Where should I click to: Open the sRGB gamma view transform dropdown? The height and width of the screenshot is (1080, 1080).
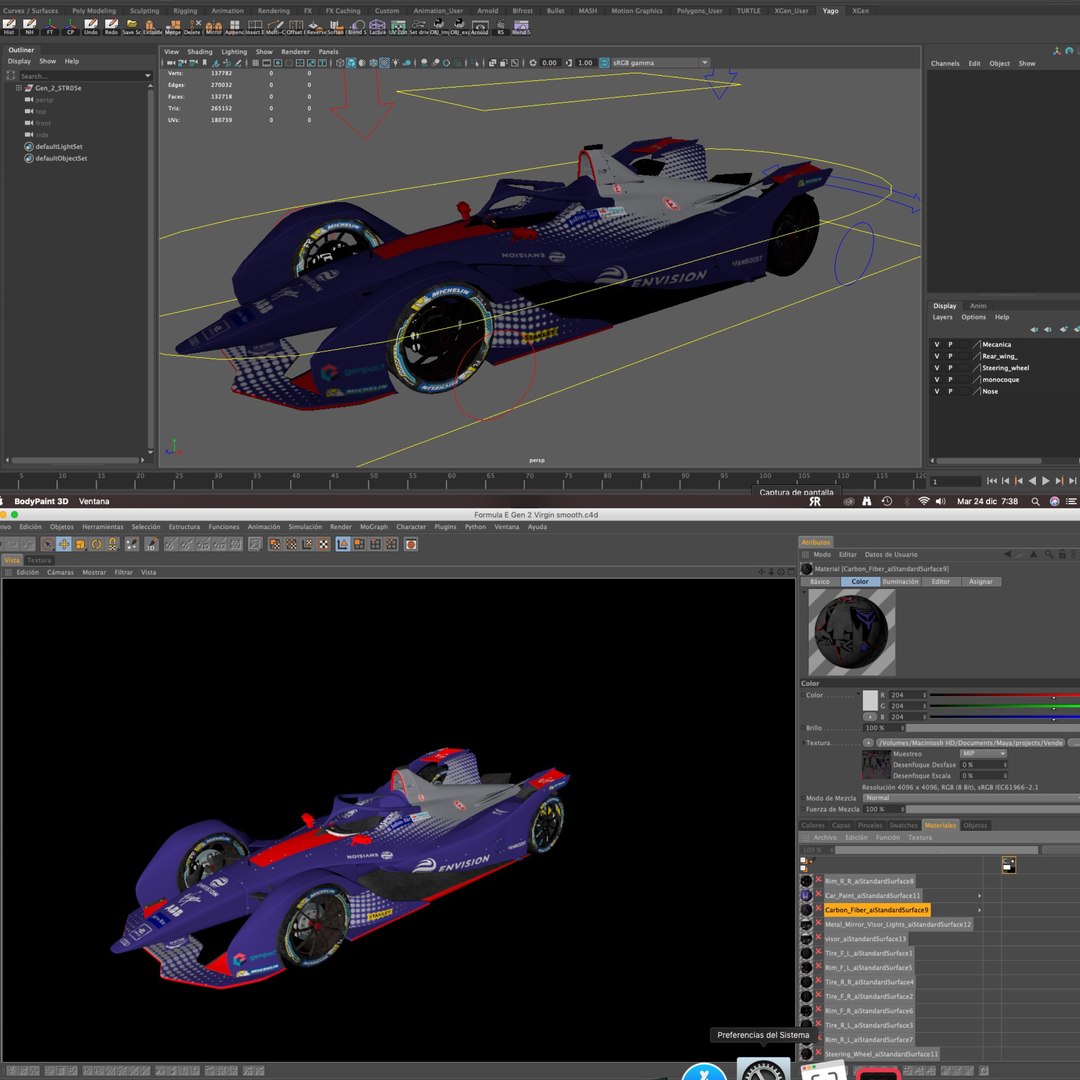[705, 63]
